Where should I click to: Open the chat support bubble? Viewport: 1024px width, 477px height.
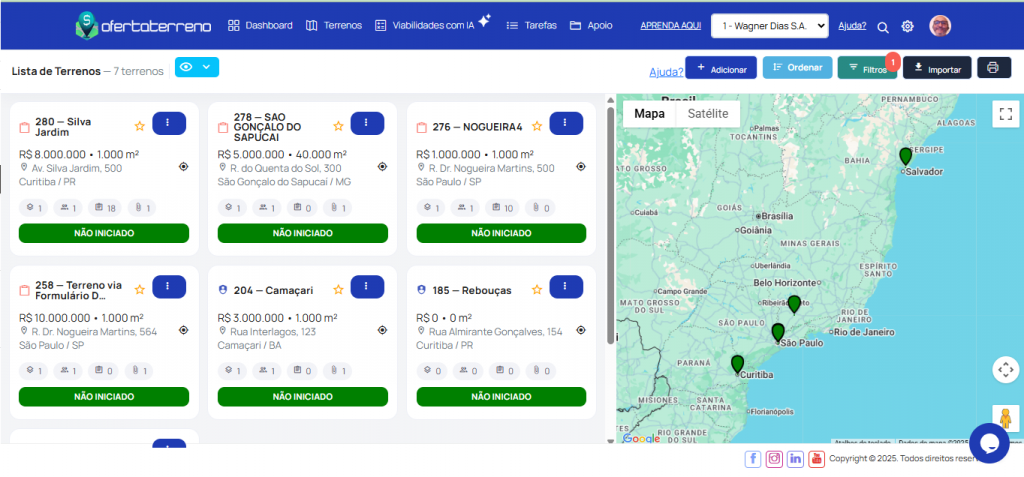point(989,443)
